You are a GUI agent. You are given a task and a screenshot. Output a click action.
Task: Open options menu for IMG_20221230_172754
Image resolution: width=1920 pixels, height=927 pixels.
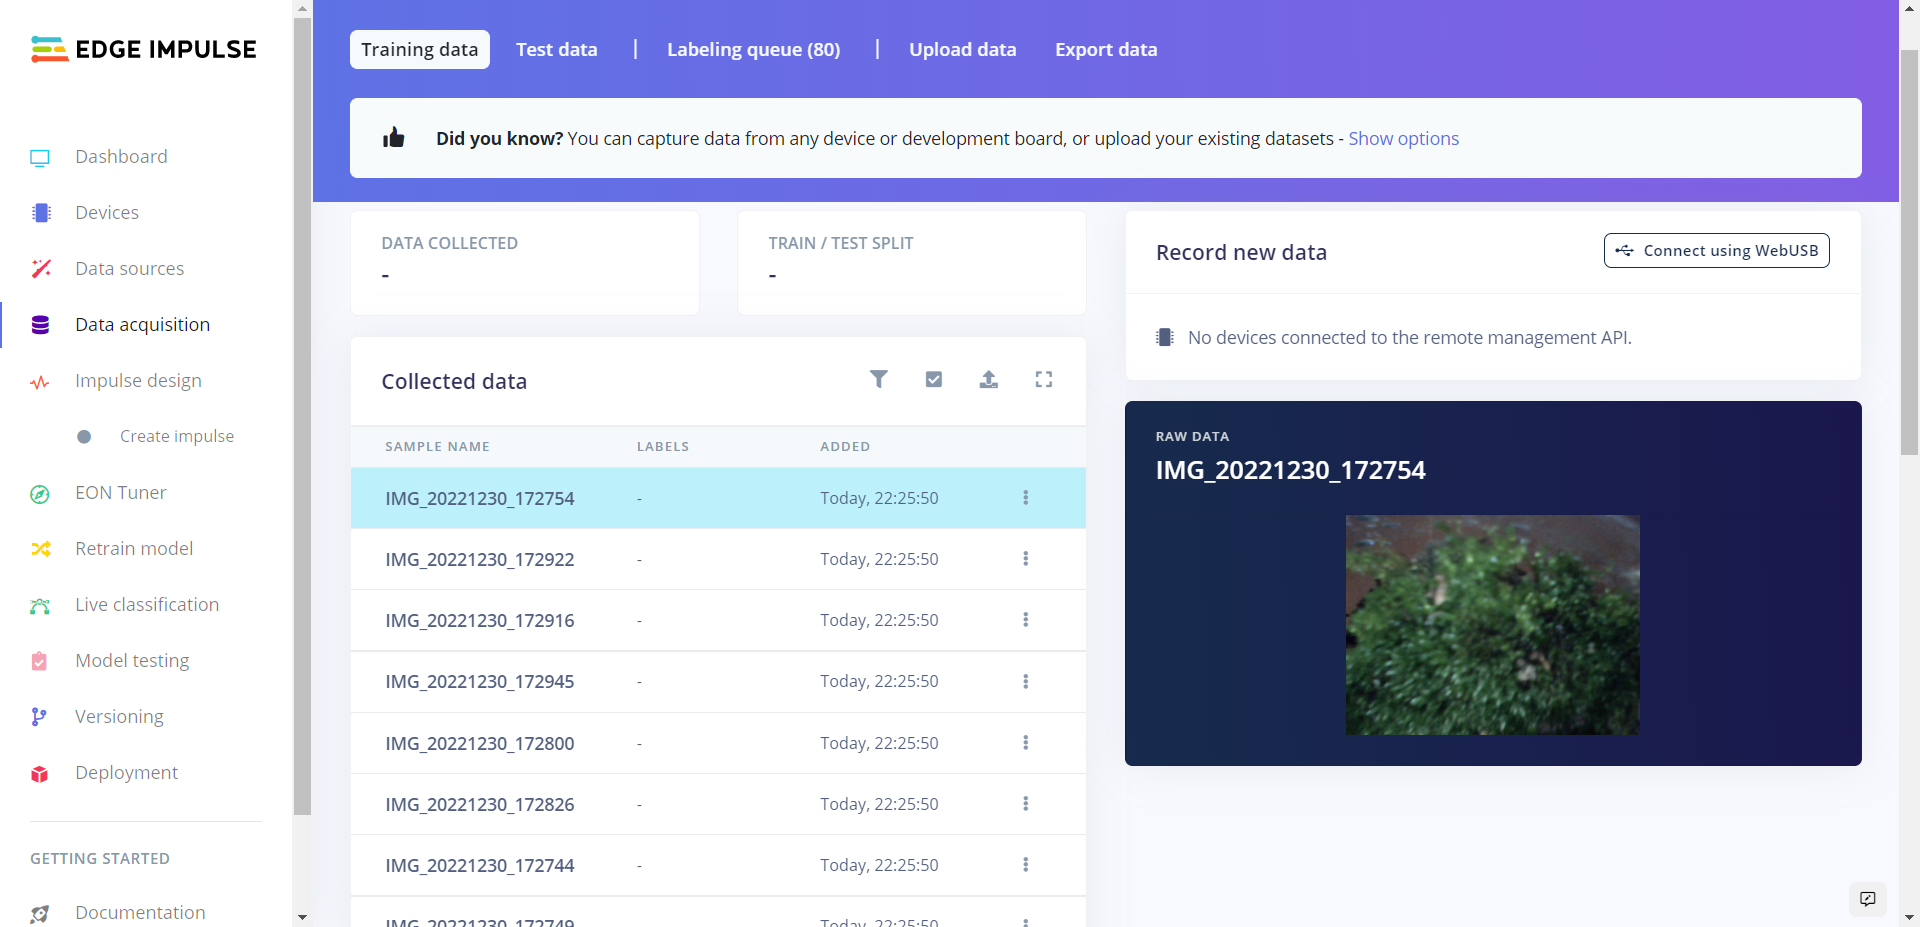pos(1026,498)
